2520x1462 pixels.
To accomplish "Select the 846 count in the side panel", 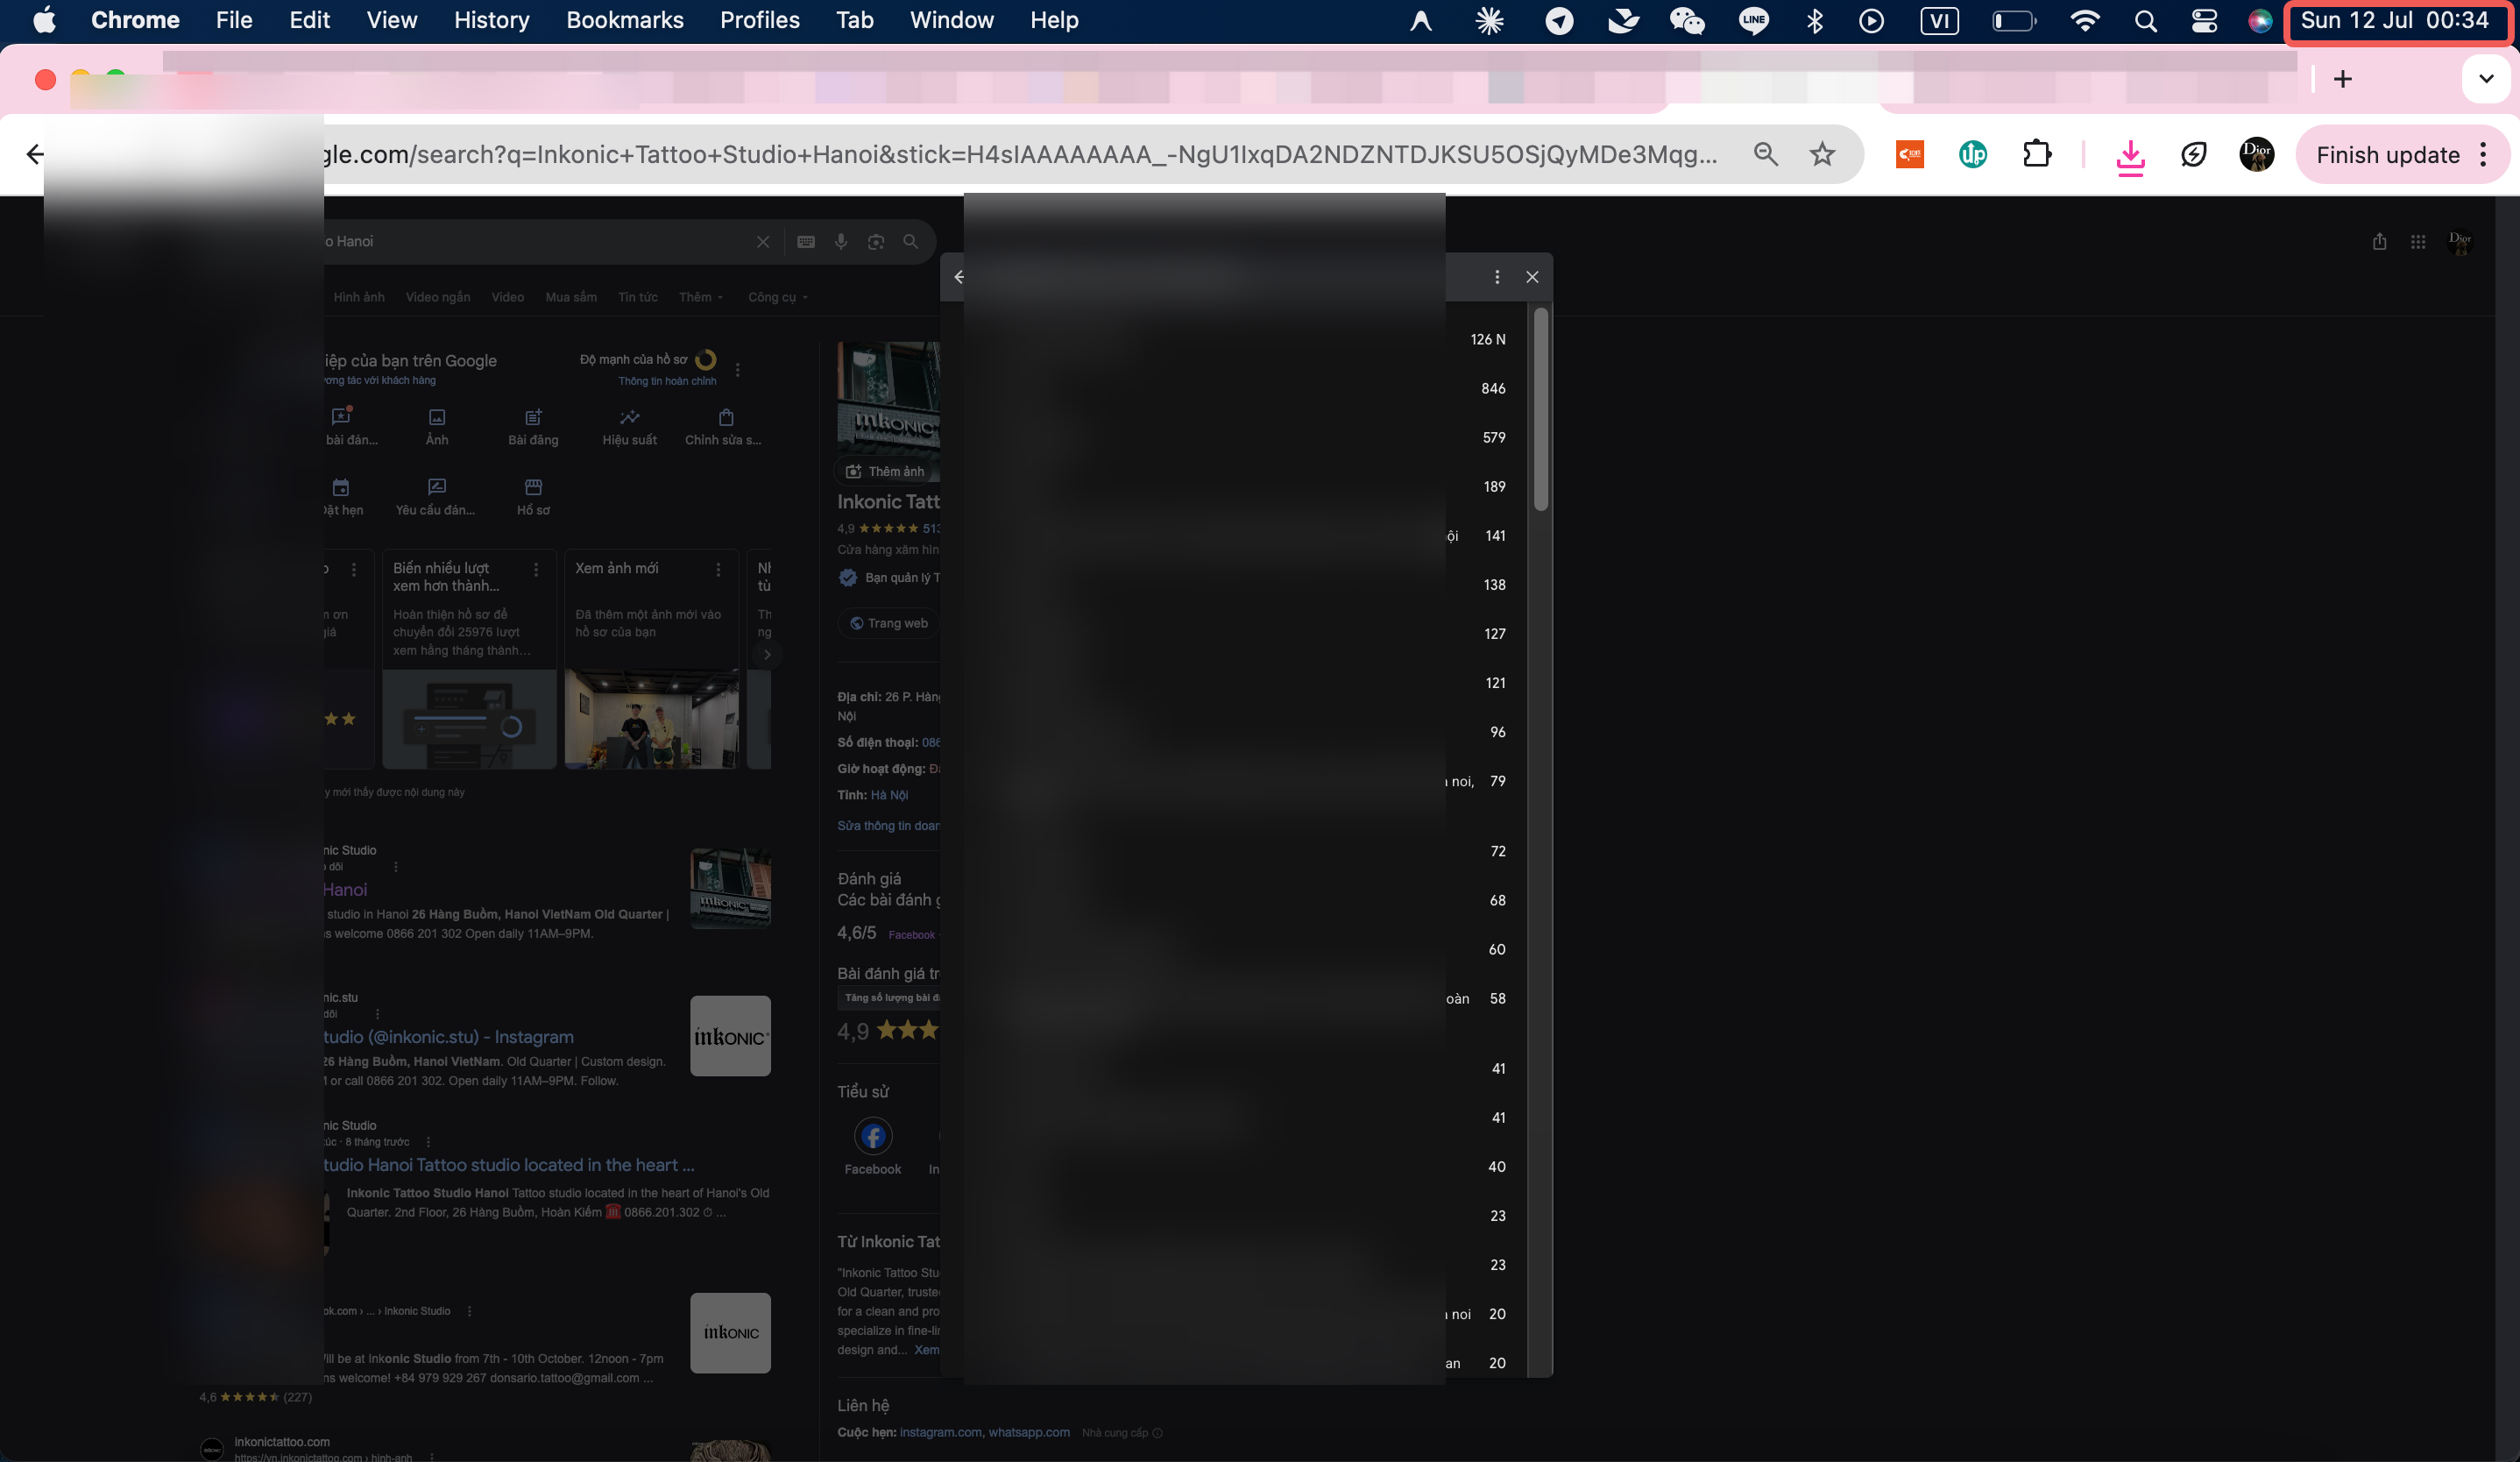I will (1493, 388).
